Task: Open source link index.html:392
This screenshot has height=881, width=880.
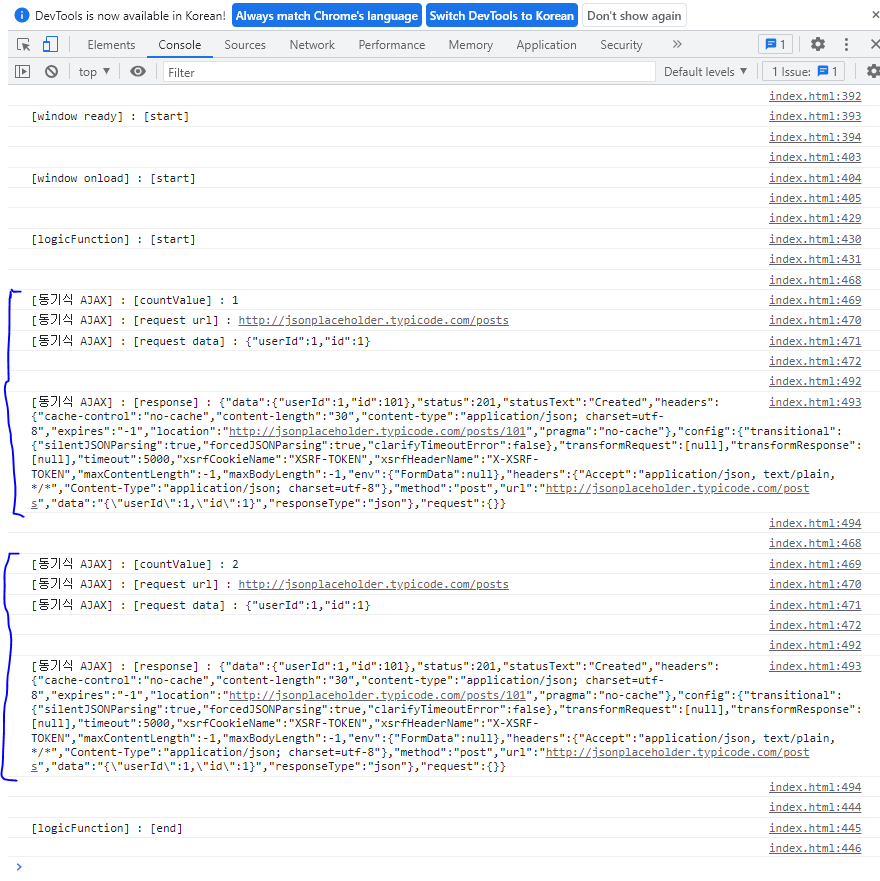Action: 815,96
